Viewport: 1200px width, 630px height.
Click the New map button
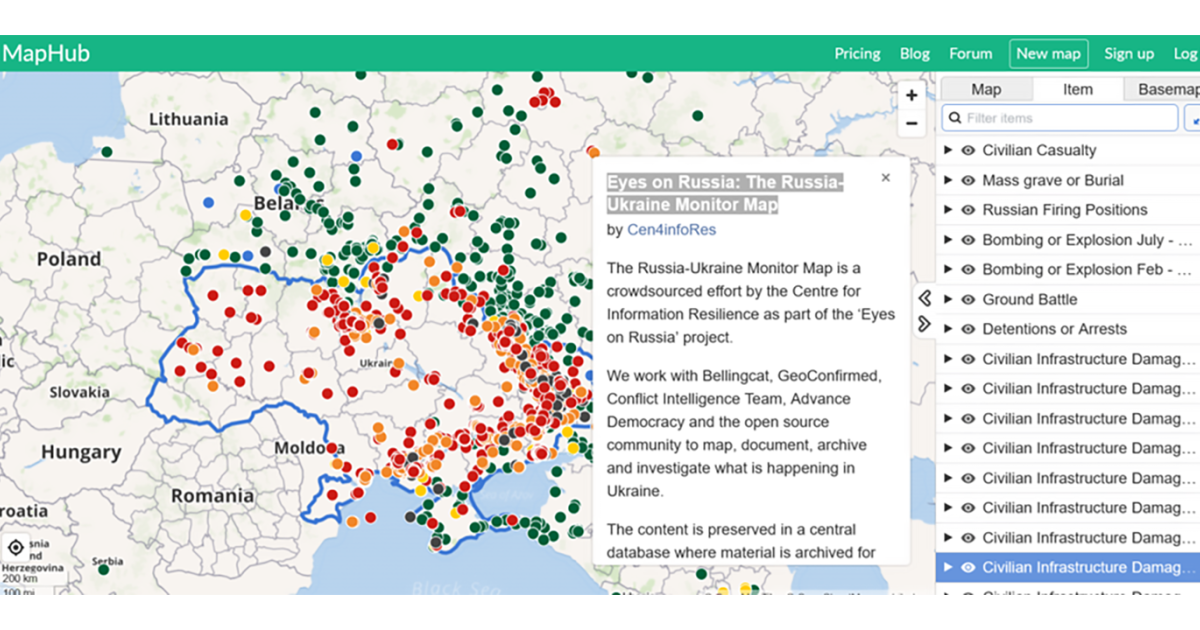point(1049,54)
